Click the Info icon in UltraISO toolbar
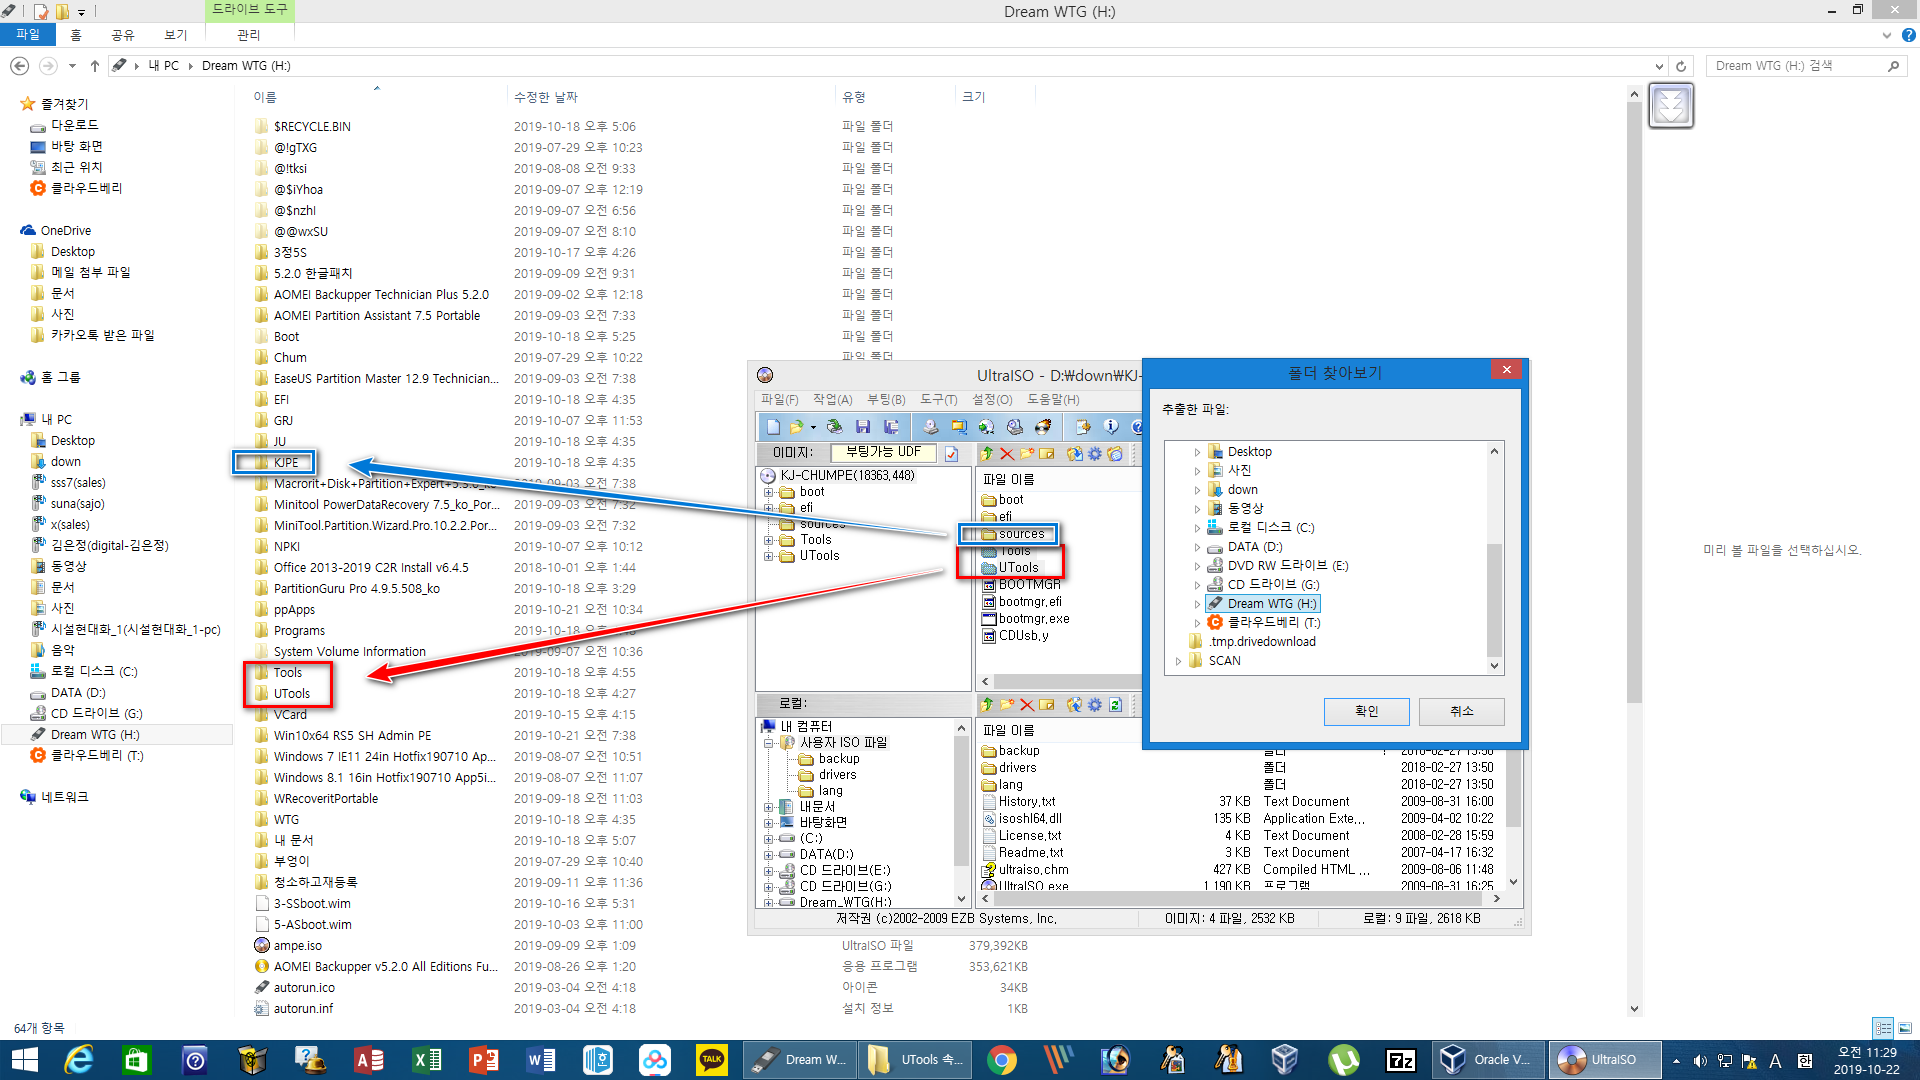 [1111, 427]
